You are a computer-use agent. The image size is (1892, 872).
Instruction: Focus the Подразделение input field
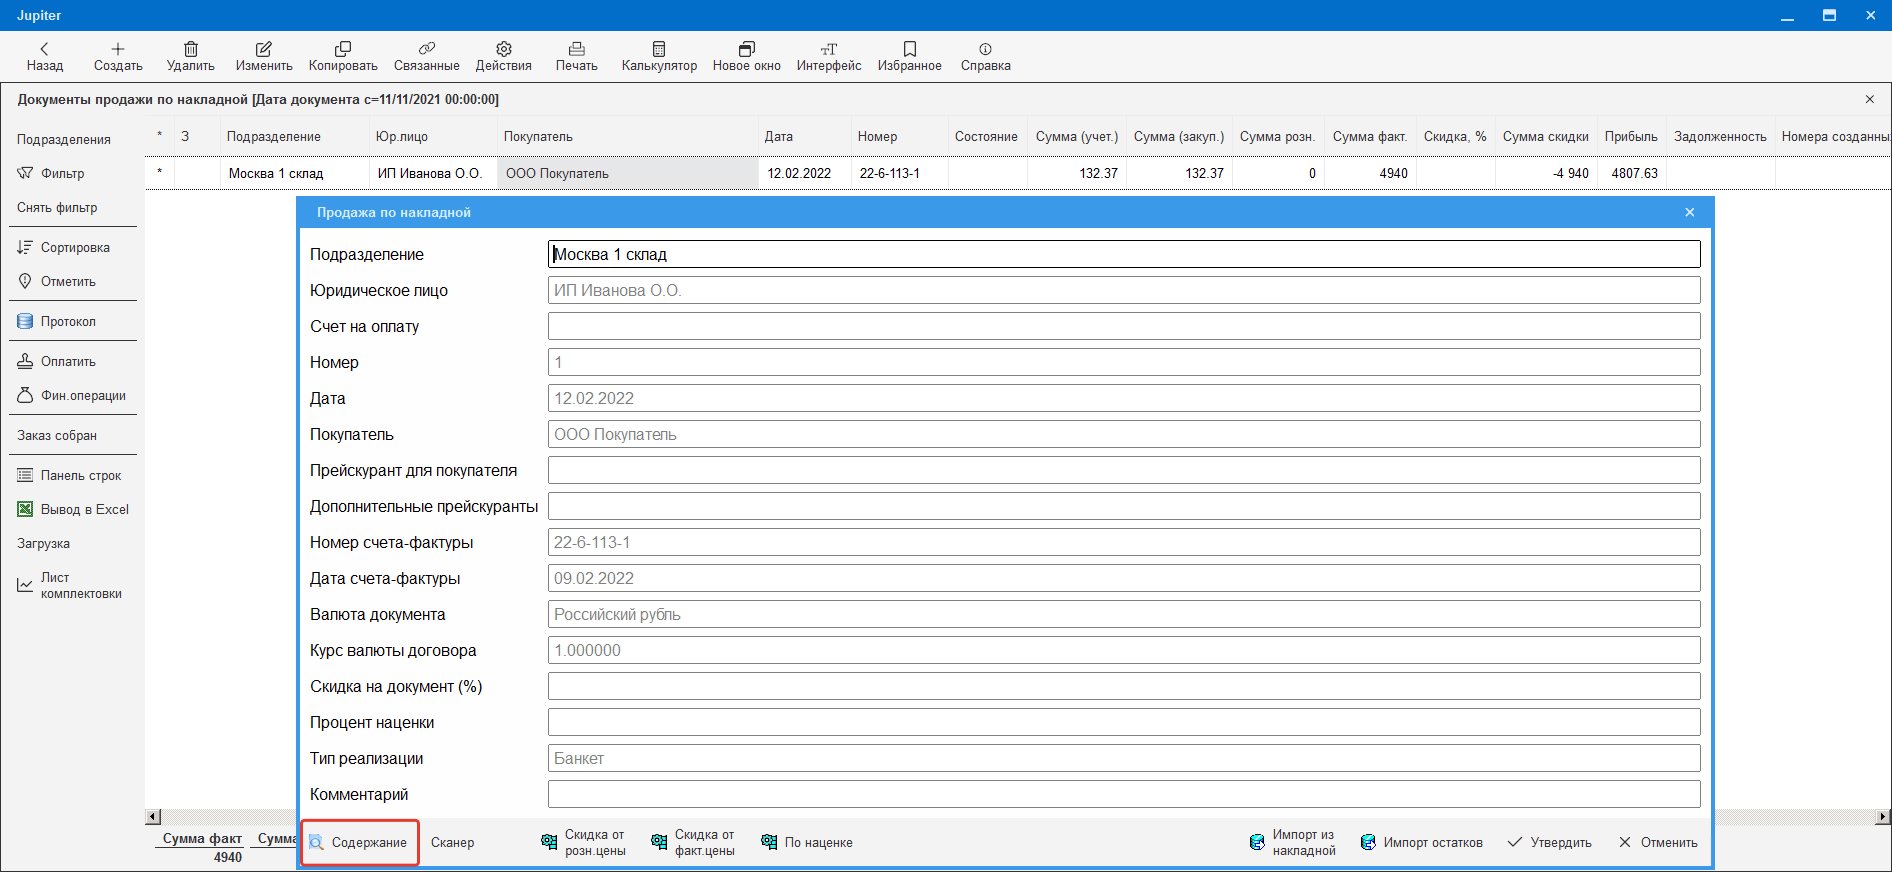(1124, 254)
